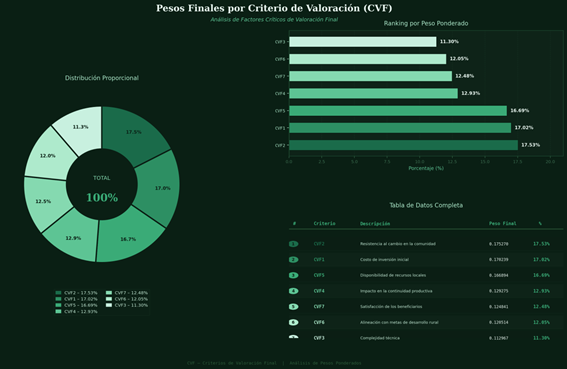Click the CVF2 bar in ranking chart
This screenshot has height=369, width=567.
tap(404, 145)
